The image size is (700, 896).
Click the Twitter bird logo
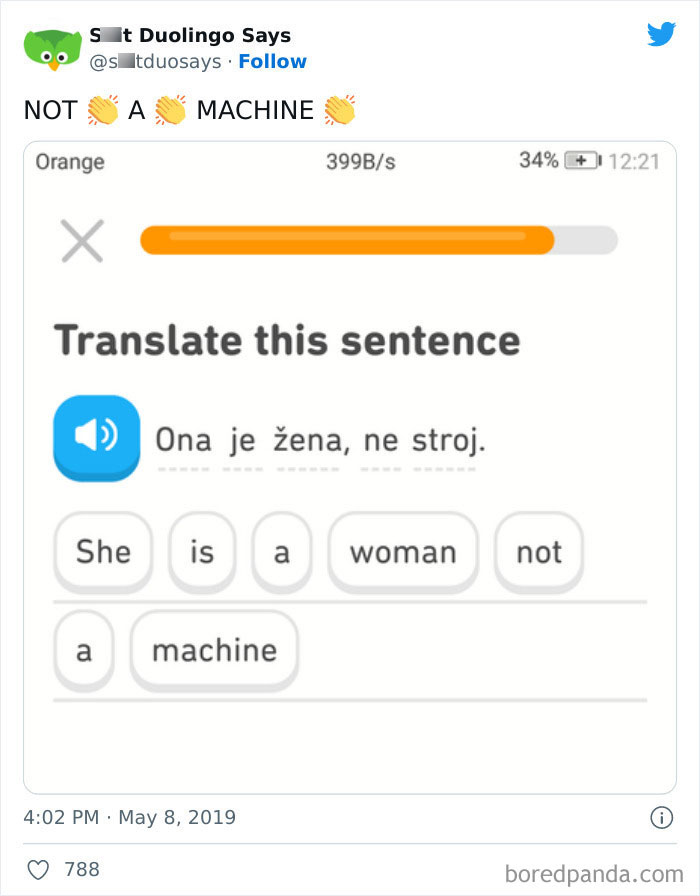662,34
